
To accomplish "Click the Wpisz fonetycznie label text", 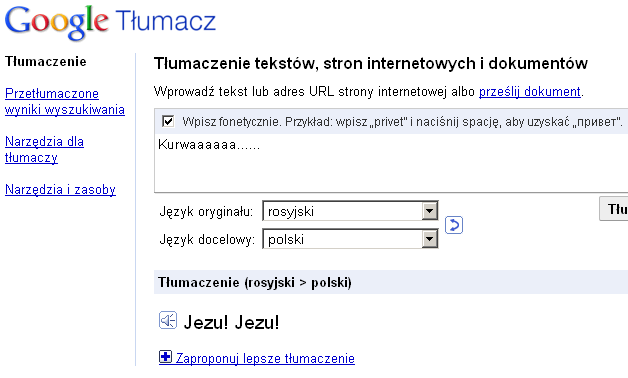I will click(x=402, y=121).
